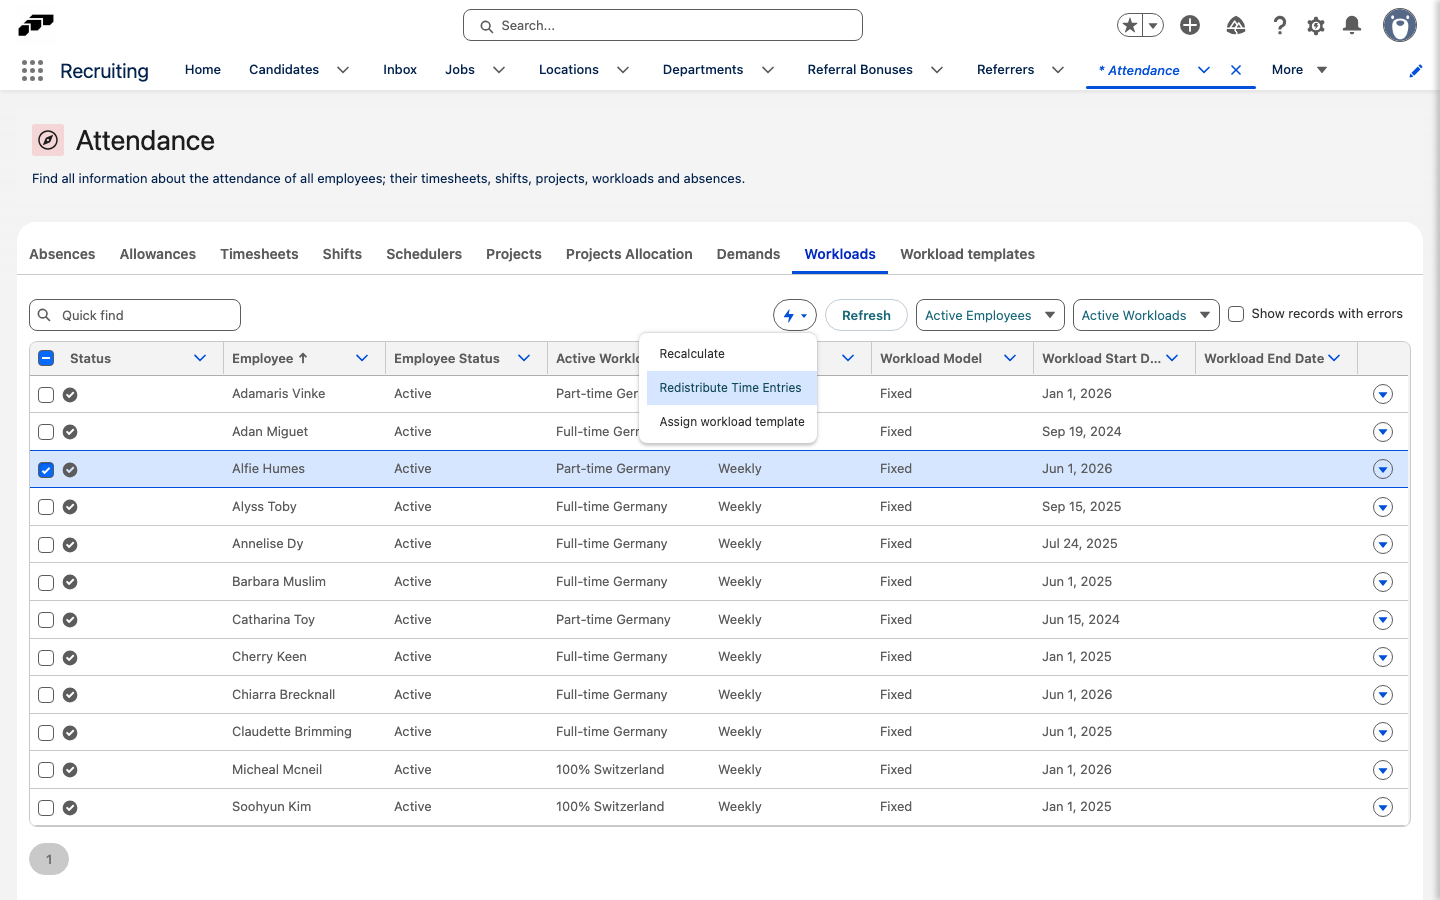Click the Attendance compass page icon
The width and height of the screenshot is (1440, 900).
[48, 140]
